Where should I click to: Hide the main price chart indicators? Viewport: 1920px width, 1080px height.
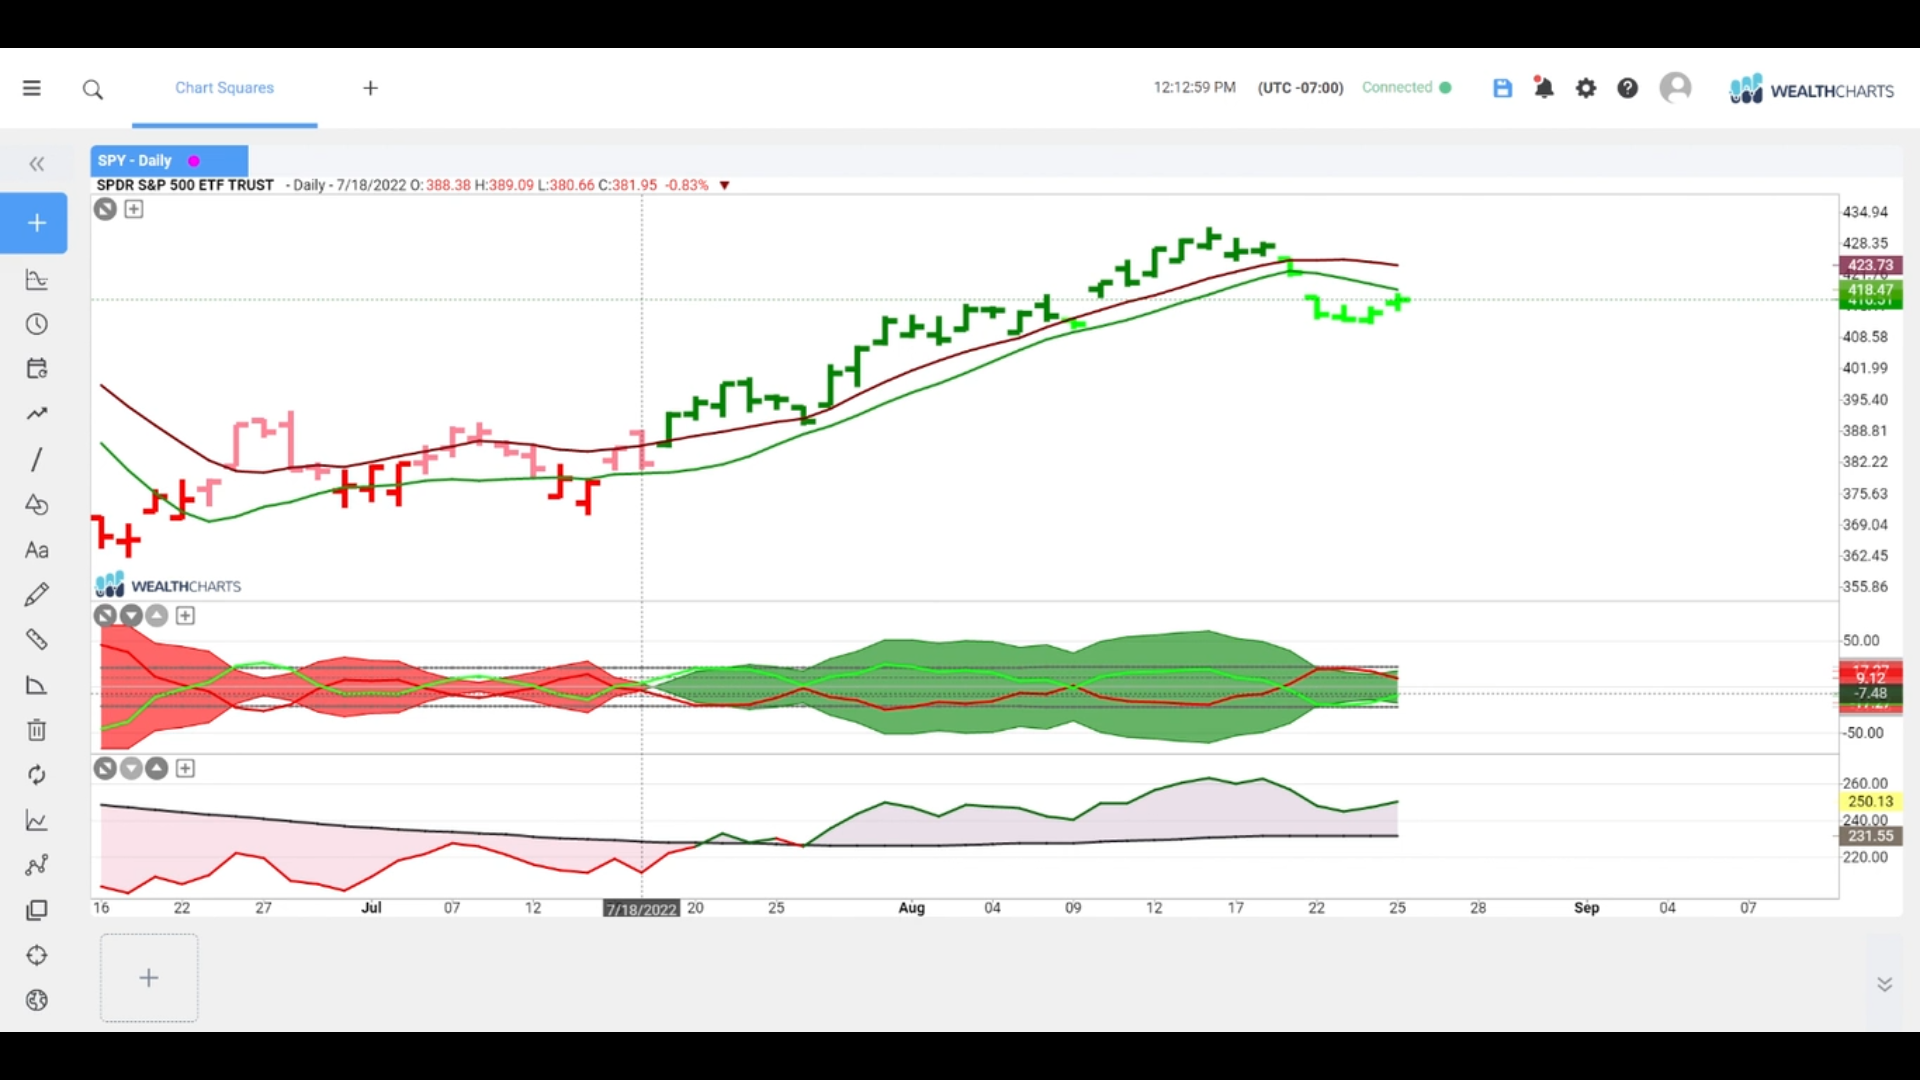(105, 209)
